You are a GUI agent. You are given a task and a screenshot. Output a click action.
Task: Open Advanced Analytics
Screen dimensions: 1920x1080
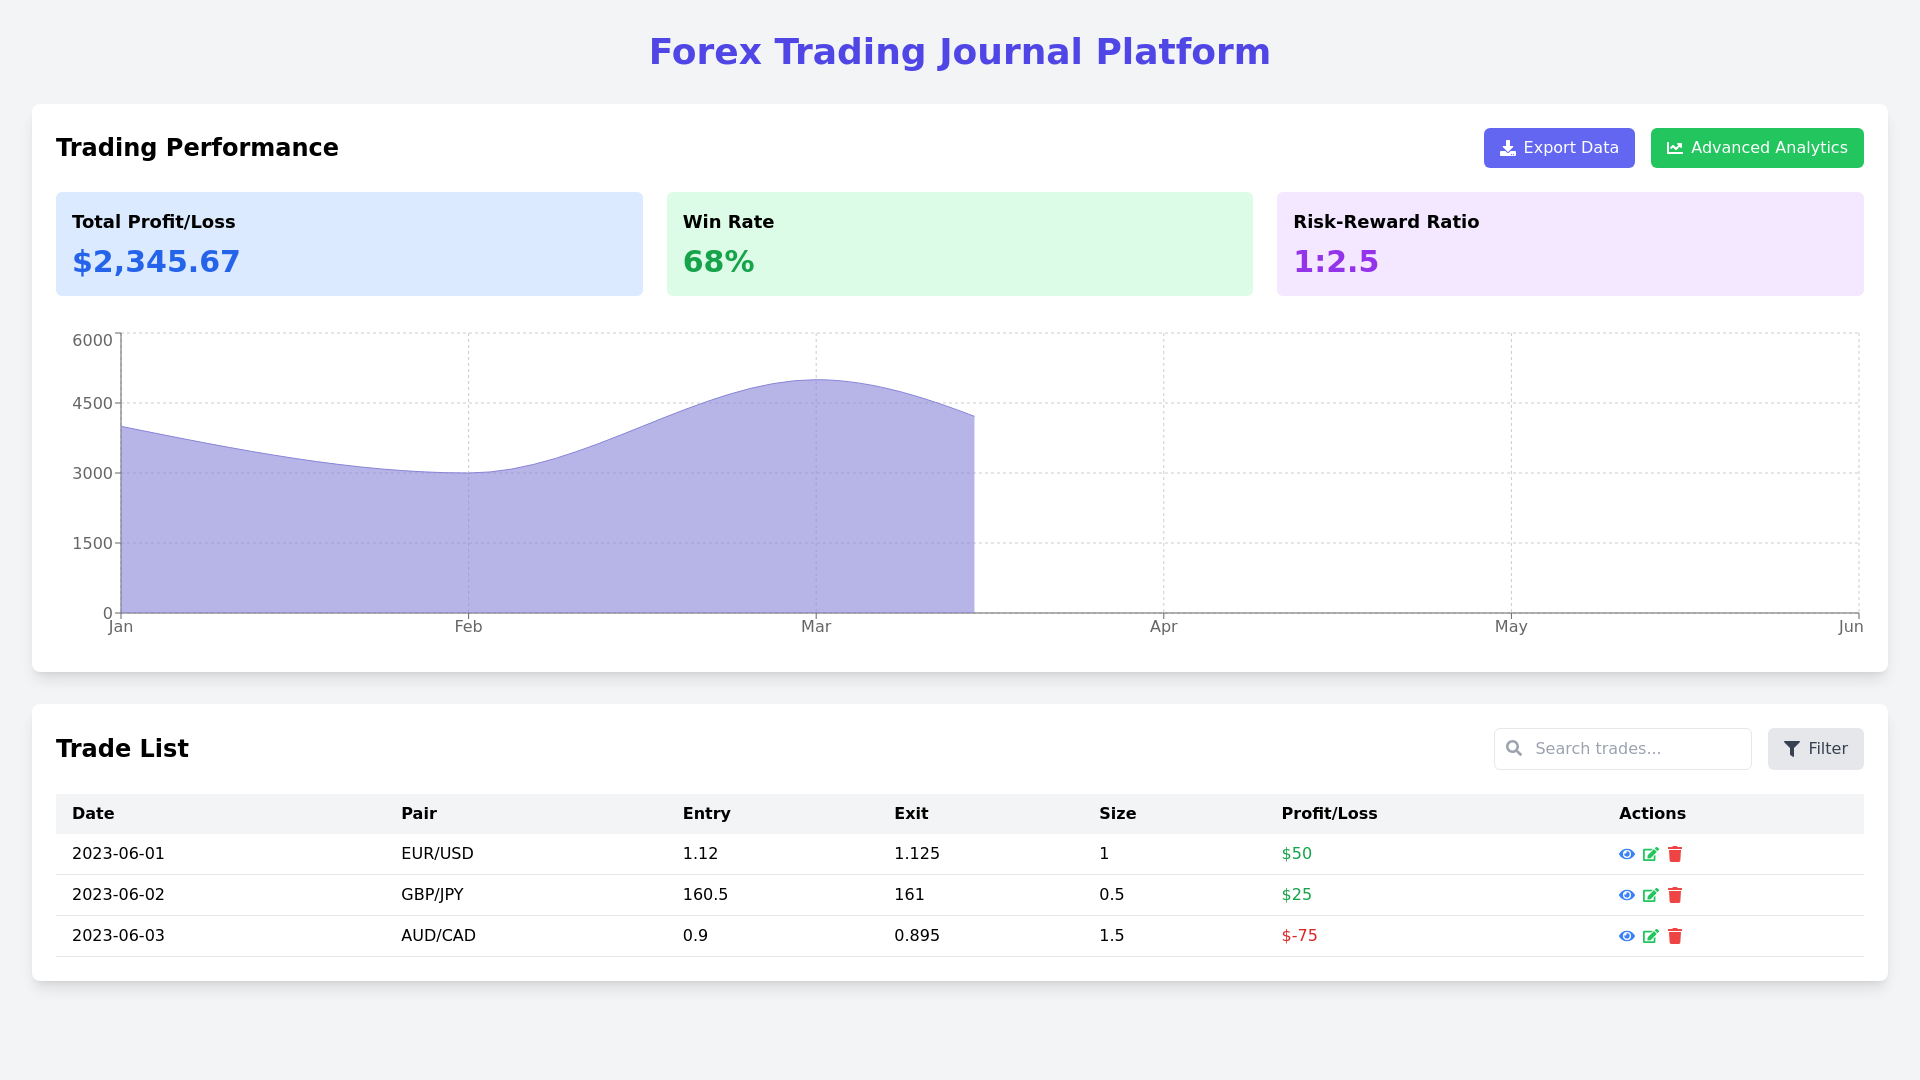(1756, 148)
